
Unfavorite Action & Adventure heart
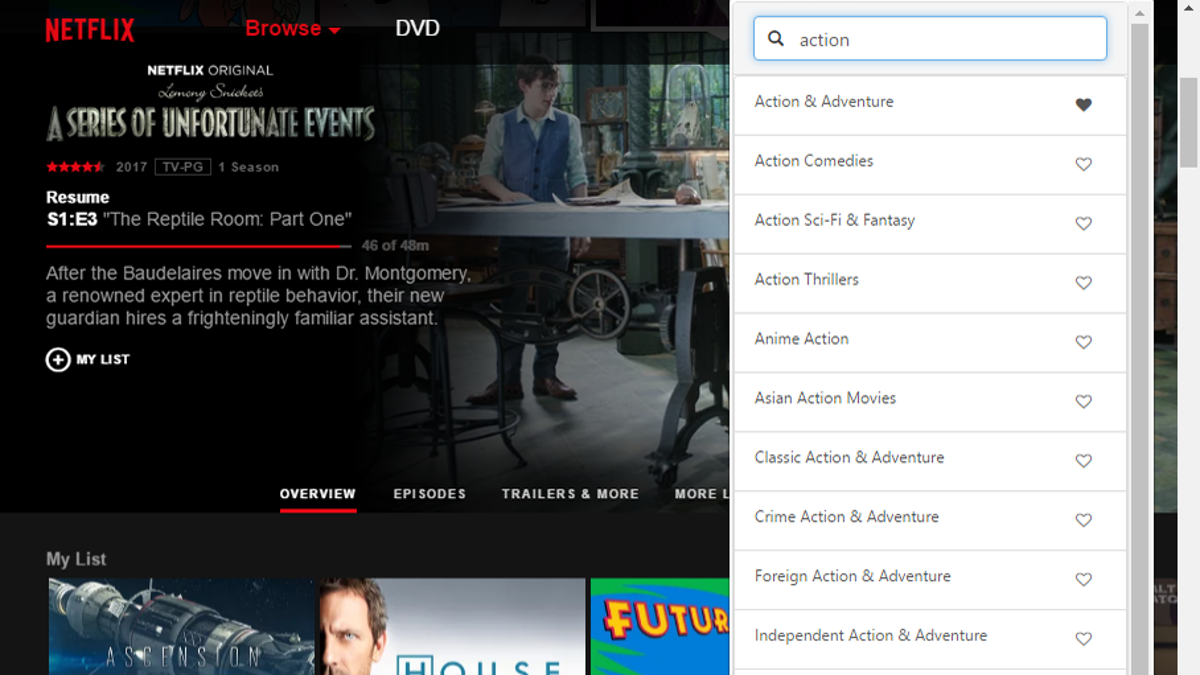tap(1083, 105)
